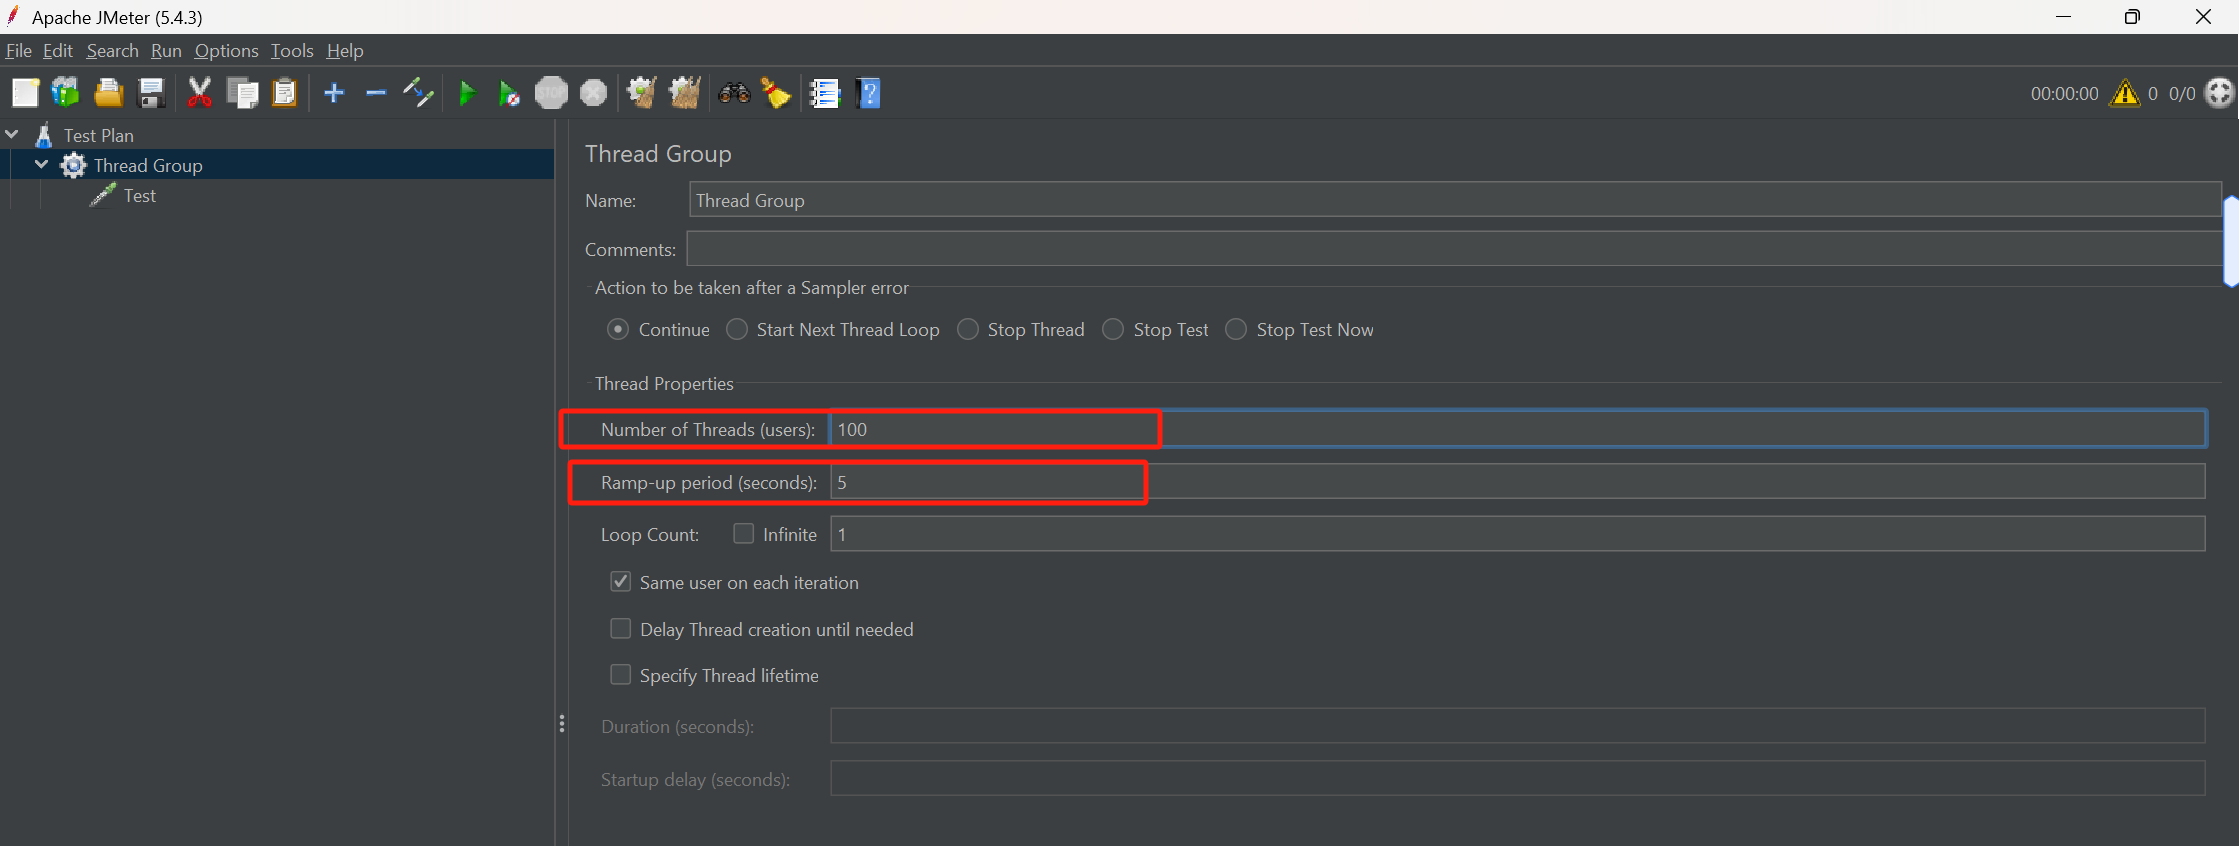Select Start Next Thread Loop option
The height and width of the screenshot is (846, 2239).
[736, 329]
